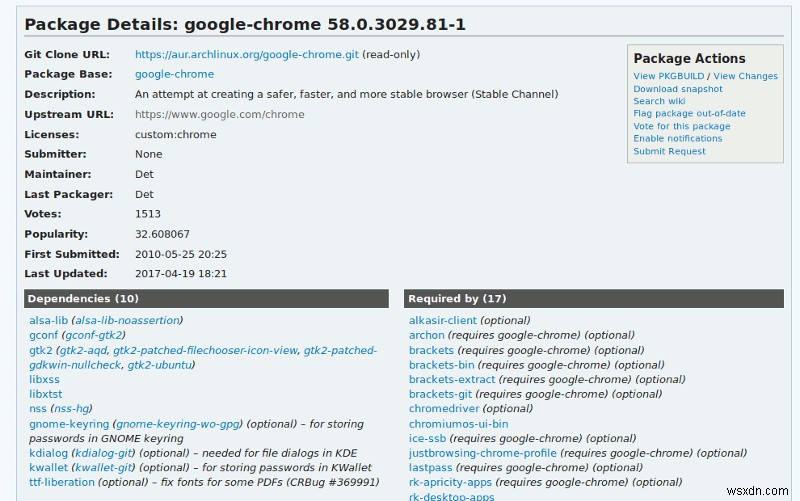Open the kwallet-git link
The image size is (800, 501).
point(104,467)
